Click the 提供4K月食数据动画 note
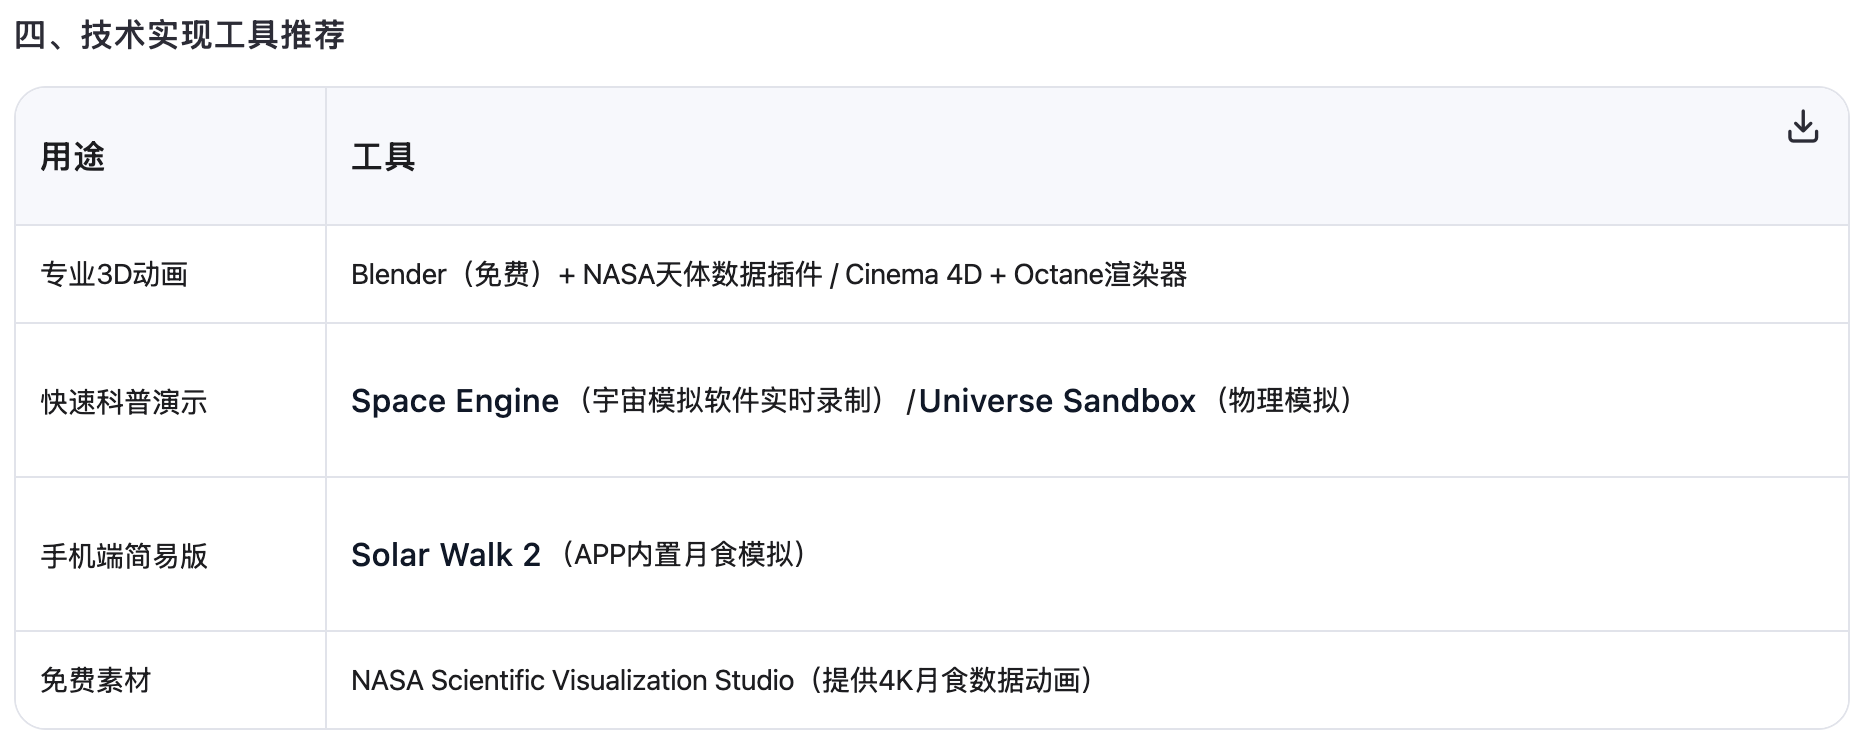The image size is (1866, 740). [x=951, y=681]
